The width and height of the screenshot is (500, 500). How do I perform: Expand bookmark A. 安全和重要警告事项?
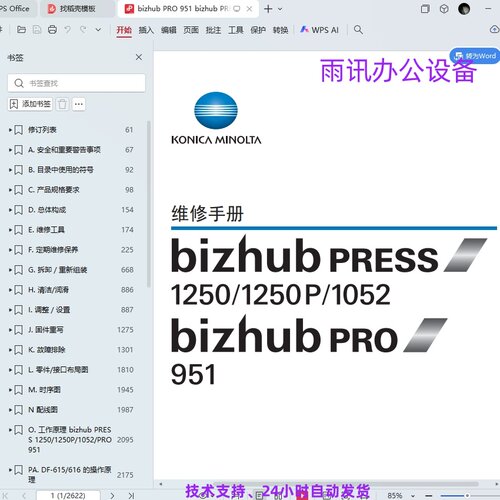coord(10,150)
